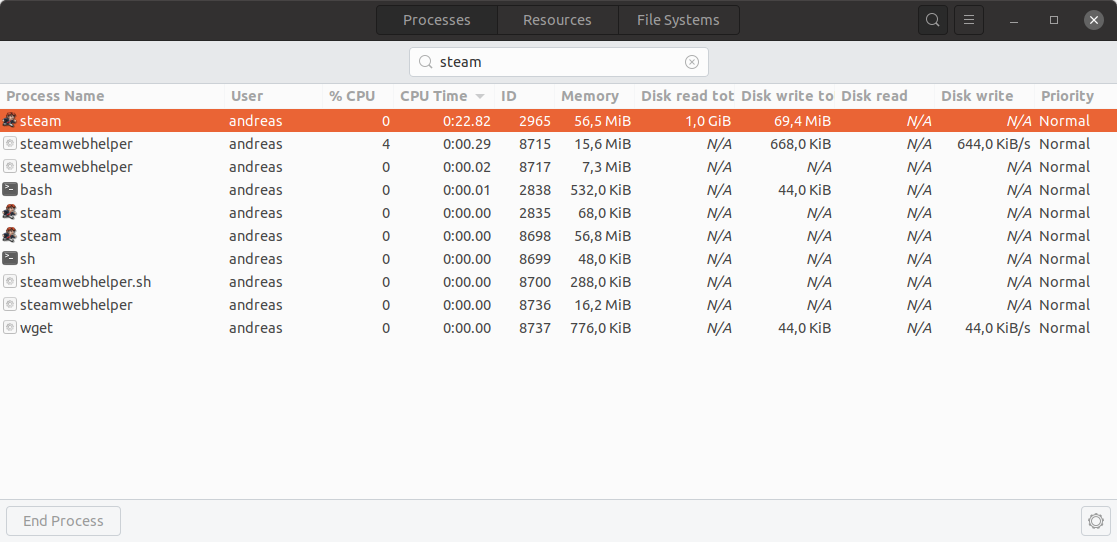Open the File Systems tab
This screenshot has width=1117, height=542.
(x=678, y=20)
